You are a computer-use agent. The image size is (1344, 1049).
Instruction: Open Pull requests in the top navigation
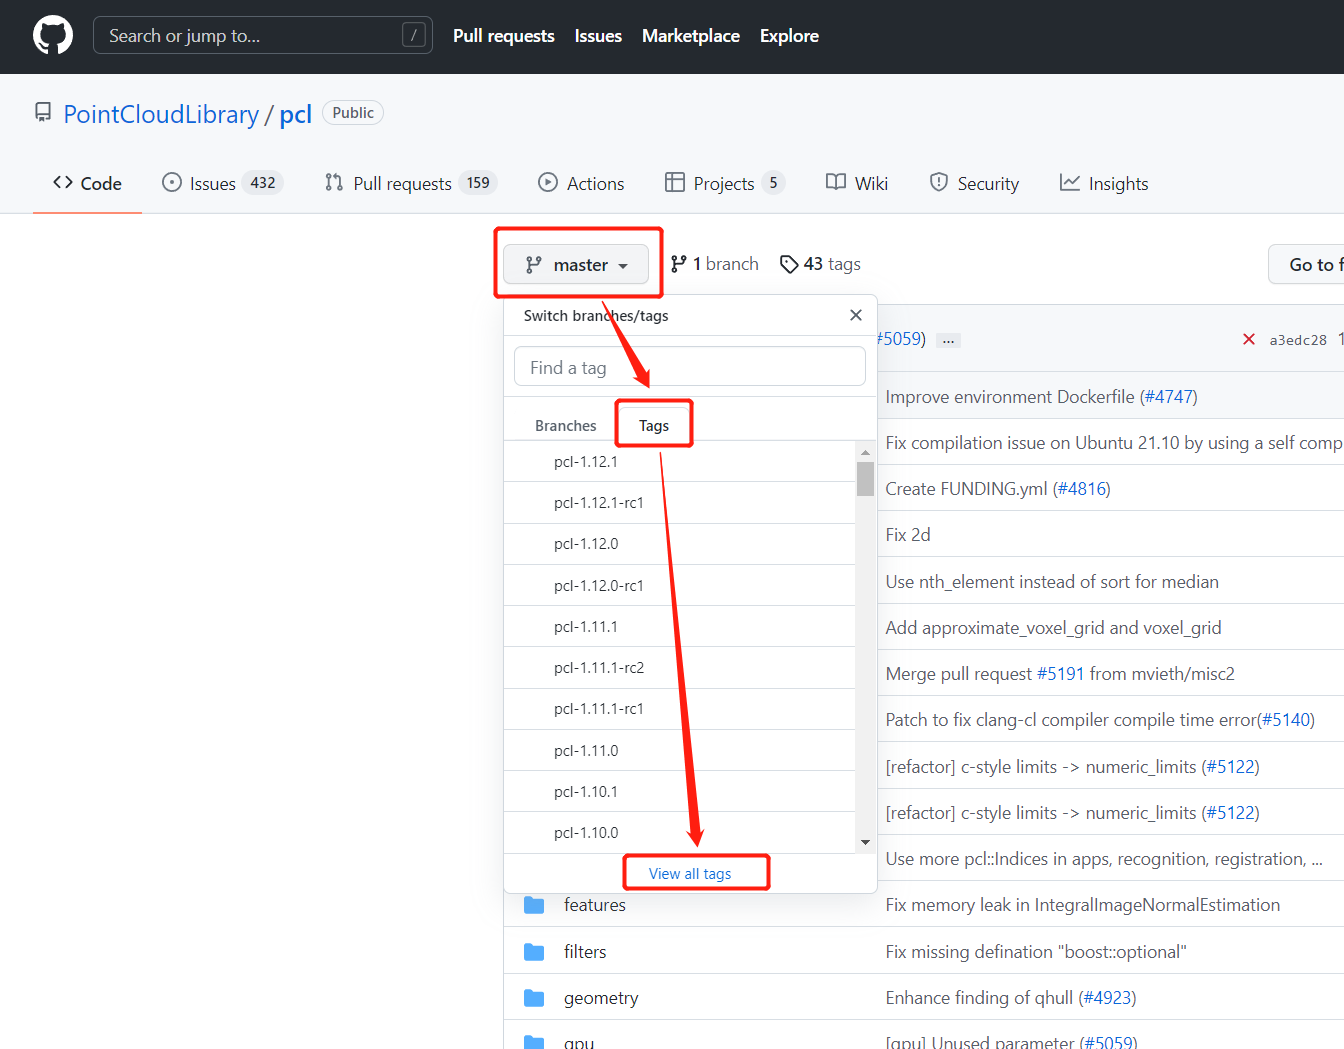503,36
